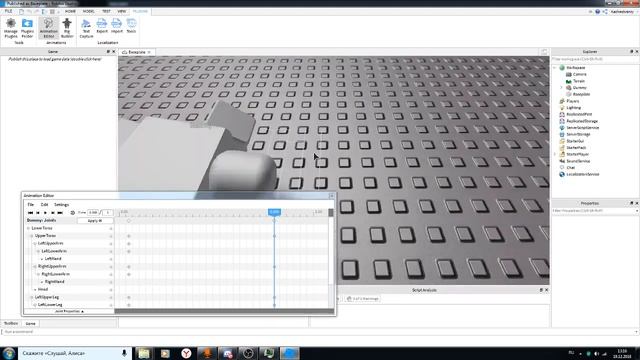Image resolution: width=640 pixels, height=360 pixels.
Task: Expand the Joint Properties panel
Action: coord(69,311)
